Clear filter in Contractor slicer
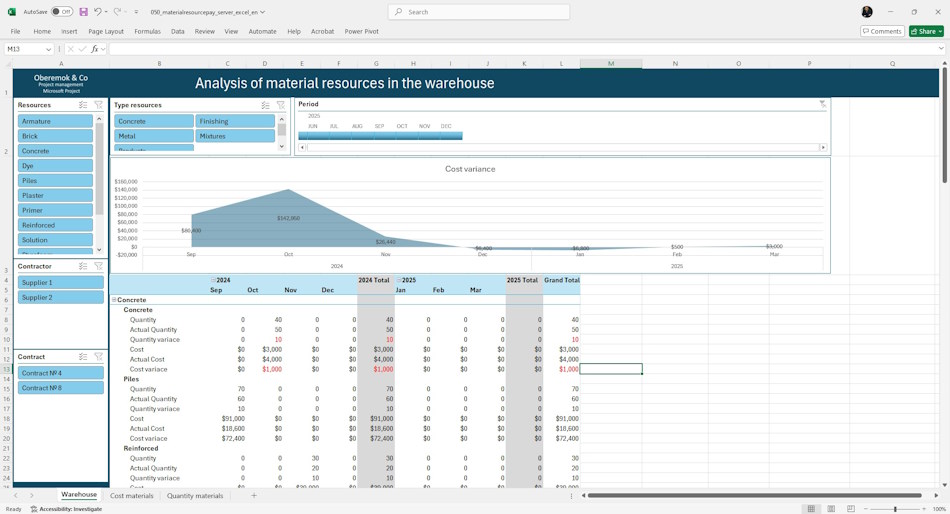Screen dimensions: 950x514 (x=99, y=266)
